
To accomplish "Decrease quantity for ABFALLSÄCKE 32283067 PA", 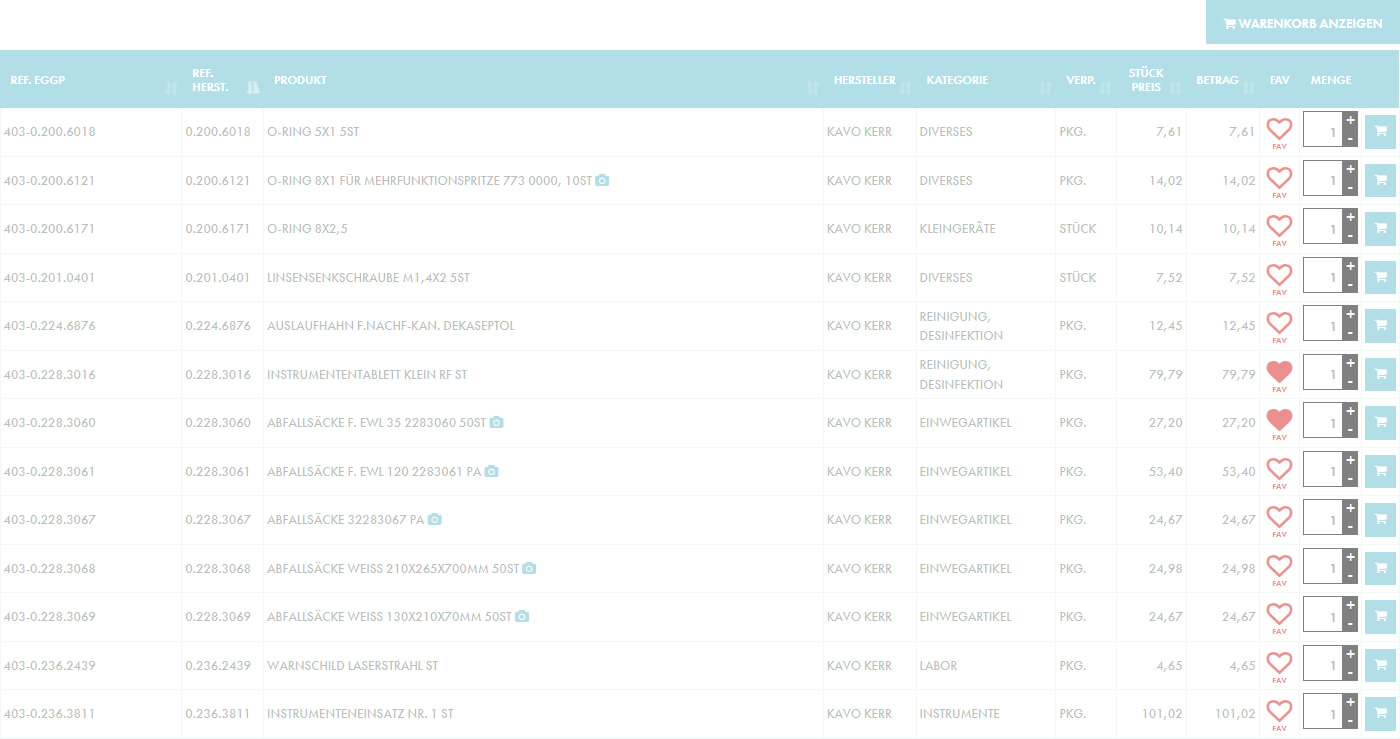I will point(1350,527).
